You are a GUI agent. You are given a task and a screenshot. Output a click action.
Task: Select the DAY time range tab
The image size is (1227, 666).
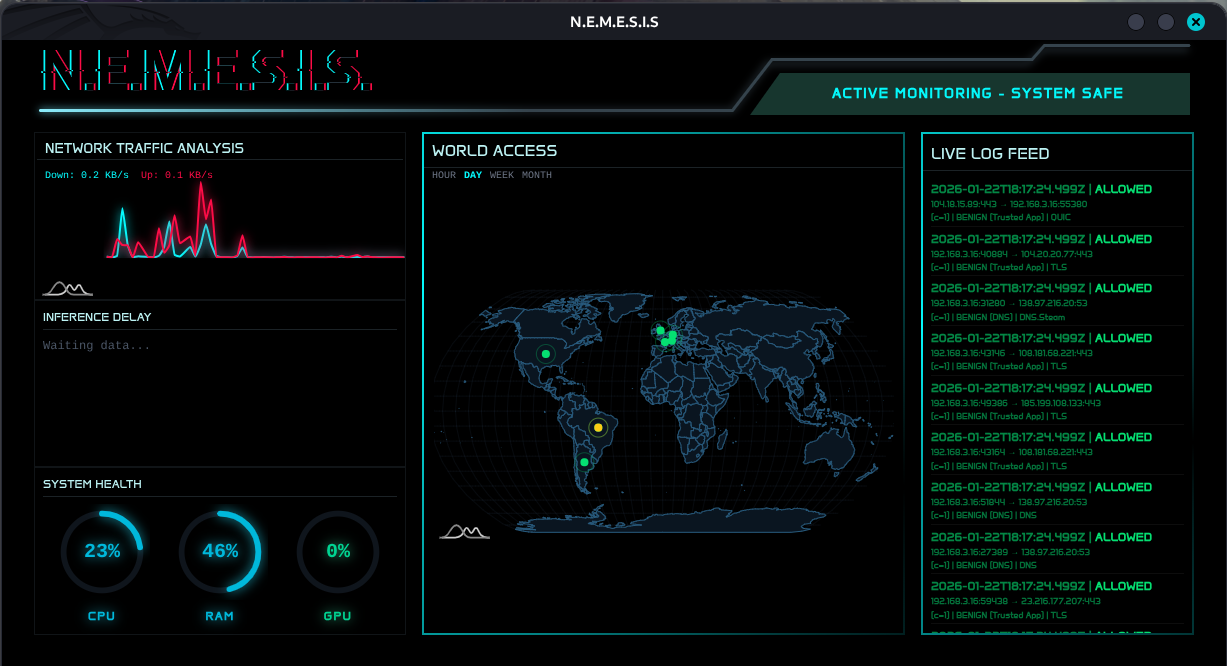tap(473, 175)
